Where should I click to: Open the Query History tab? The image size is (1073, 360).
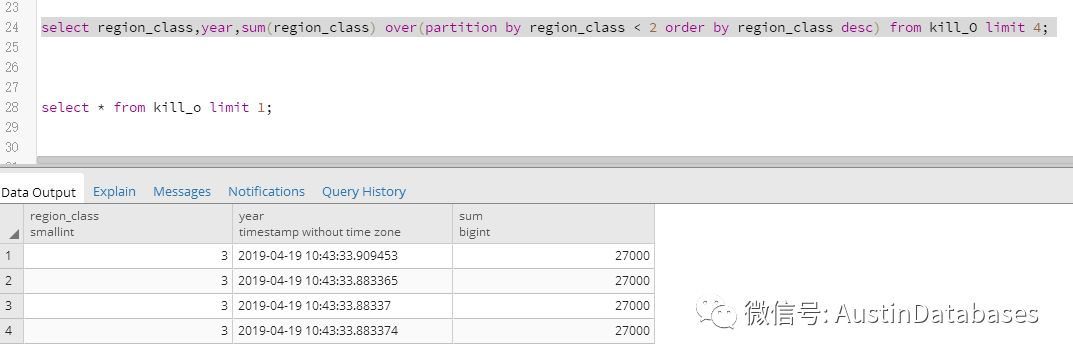[364, 192]
